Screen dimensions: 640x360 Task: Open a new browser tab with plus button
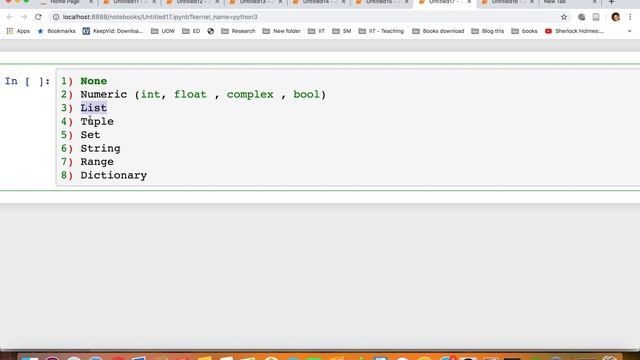tap(611, 2)
